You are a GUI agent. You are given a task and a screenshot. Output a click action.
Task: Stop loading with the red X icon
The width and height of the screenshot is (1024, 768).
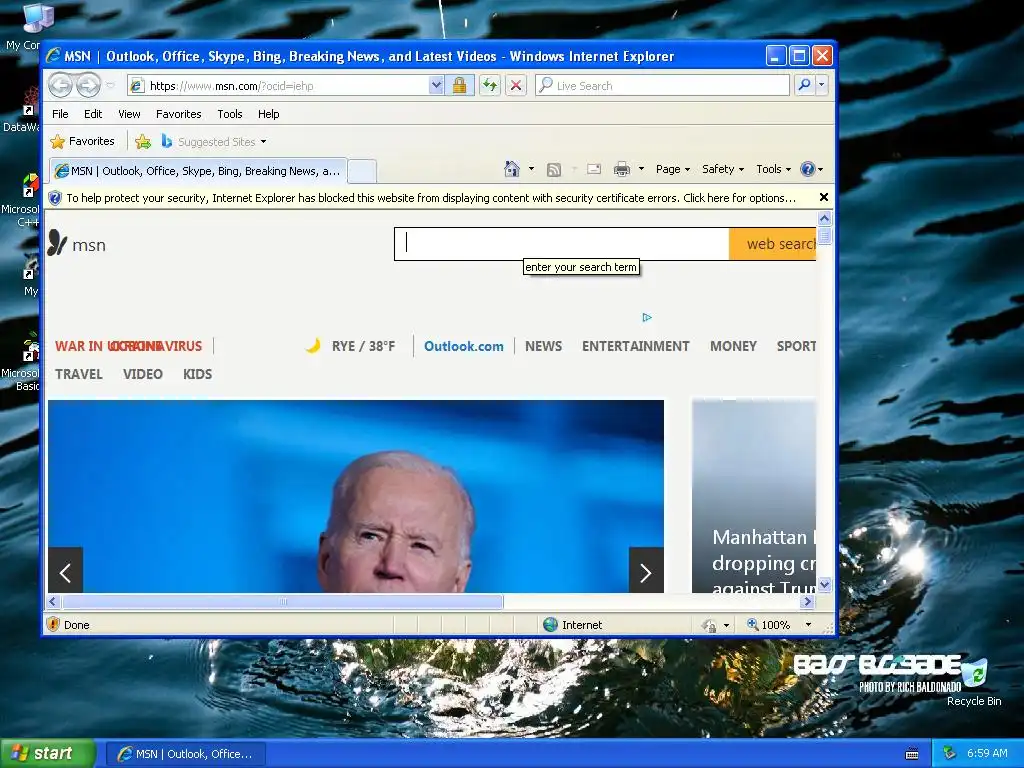click(516, 86)
